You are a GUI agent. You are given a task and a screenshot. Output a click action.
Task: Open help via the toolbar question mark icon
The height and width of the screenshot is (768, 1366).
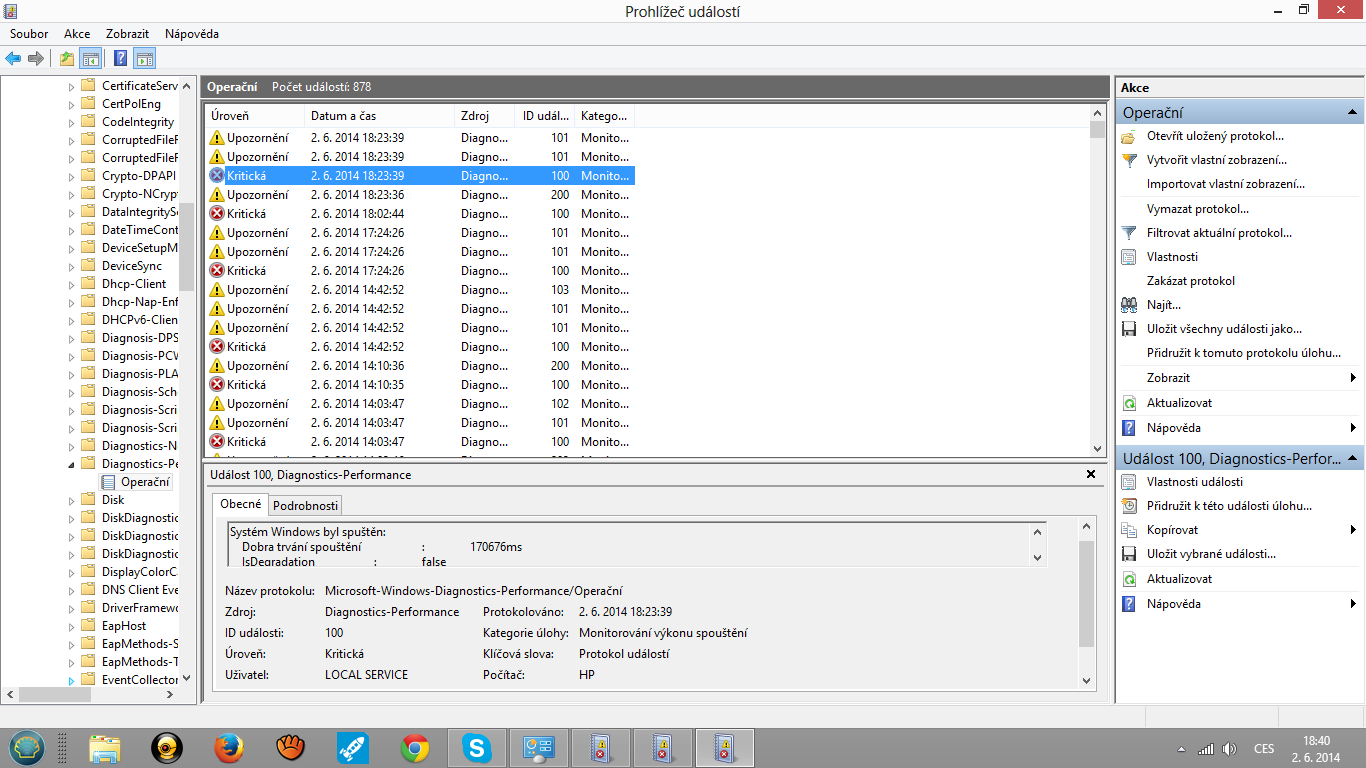coord(121,58)
